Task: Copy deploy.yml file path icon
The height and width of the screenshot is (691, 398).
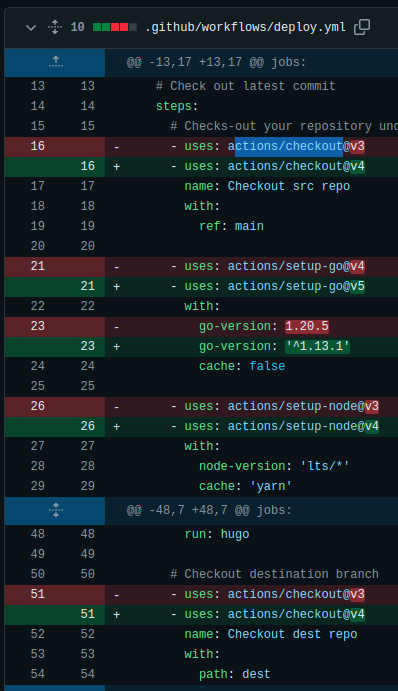Action: (362, 27)
